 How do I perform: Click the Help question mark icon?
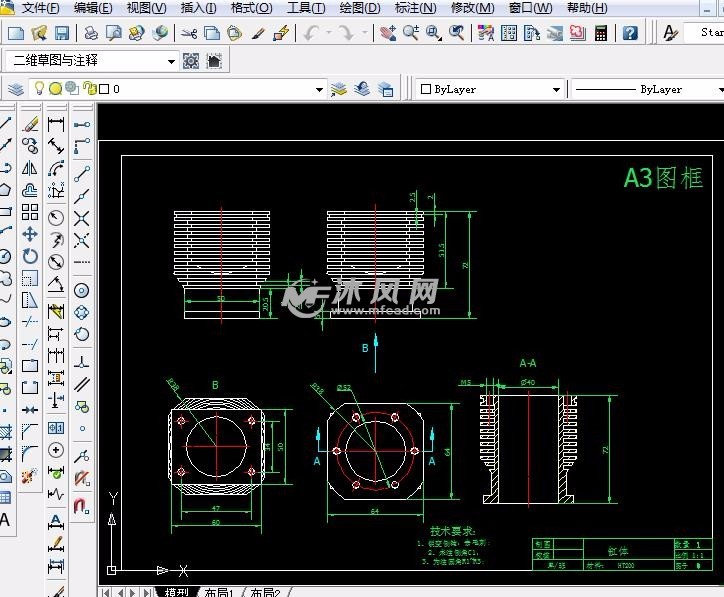[630, 33]
